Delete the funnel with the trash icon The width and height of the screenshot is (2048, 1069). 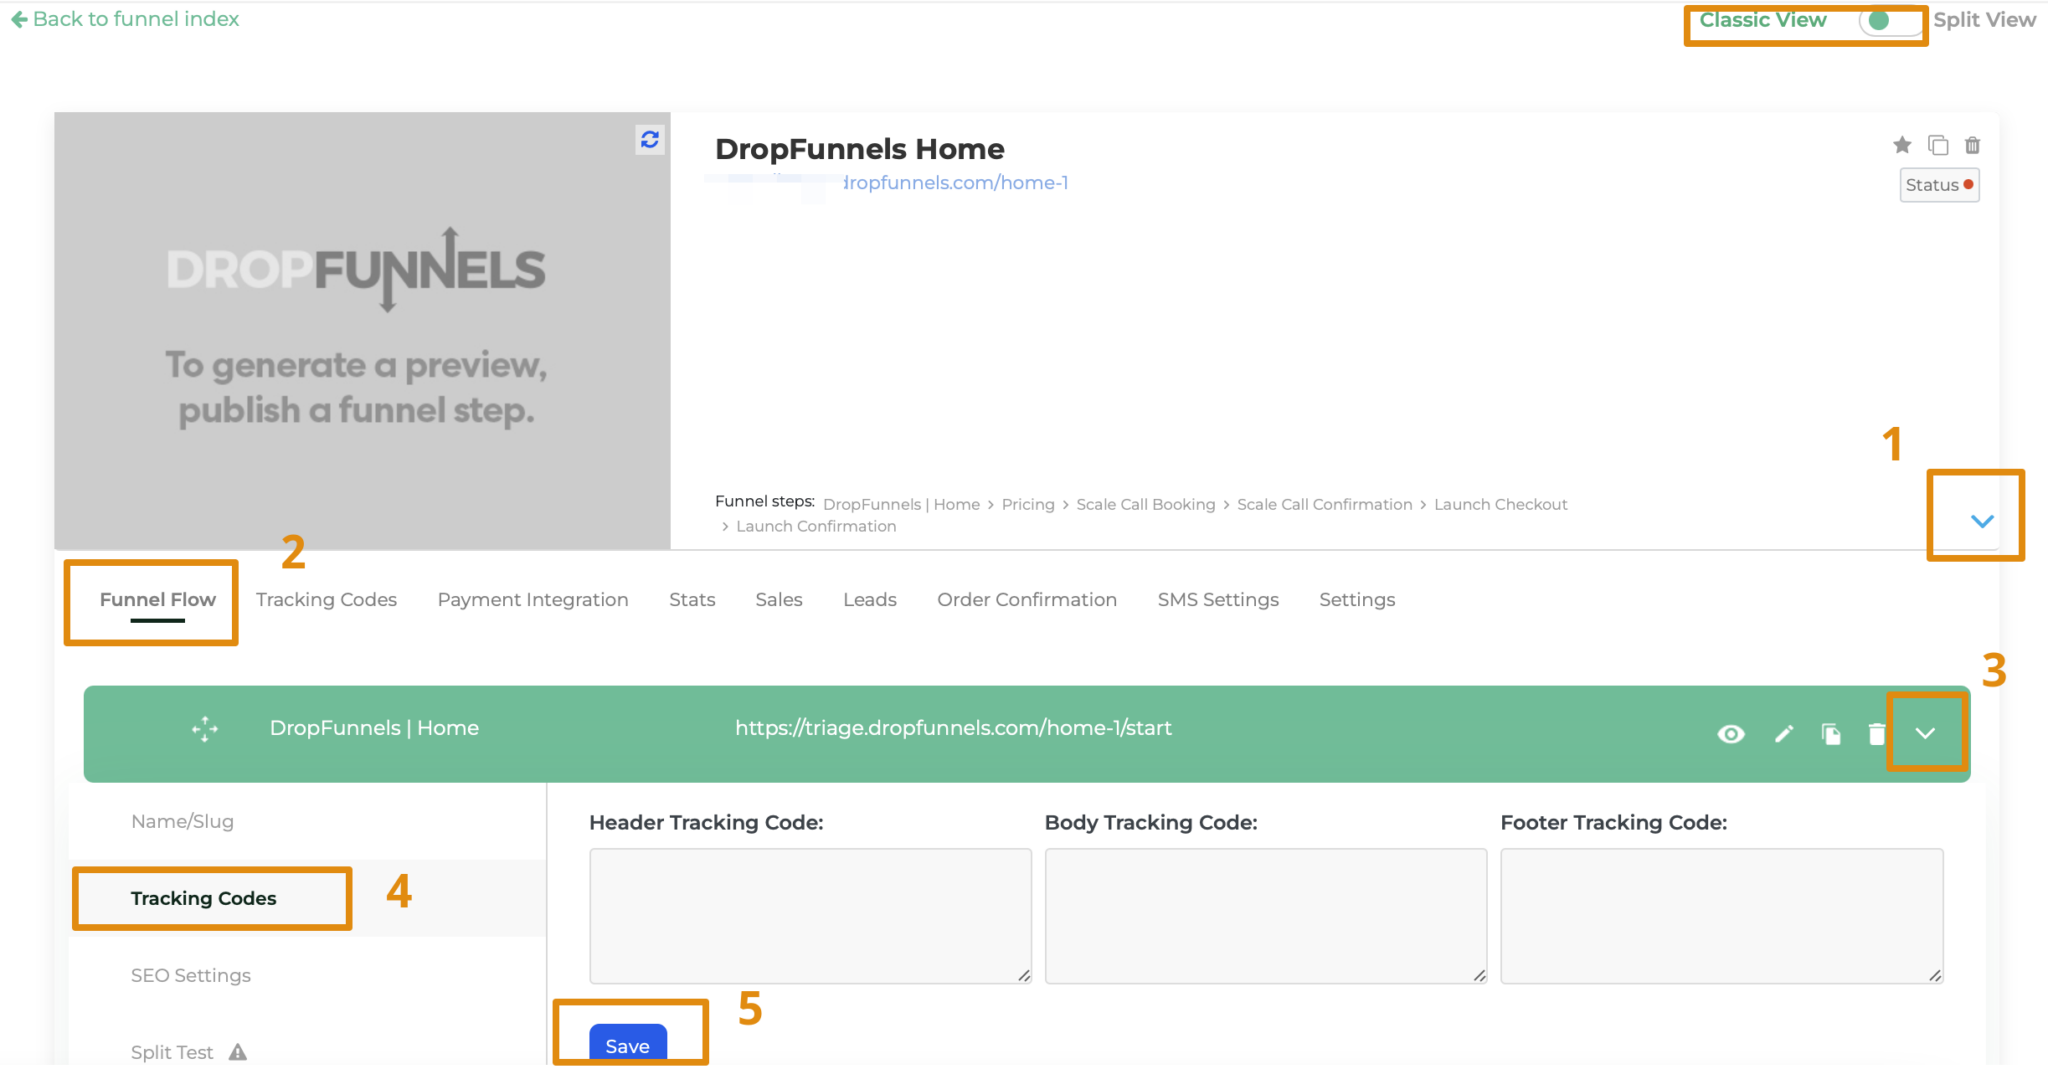tap(1973, 145)
